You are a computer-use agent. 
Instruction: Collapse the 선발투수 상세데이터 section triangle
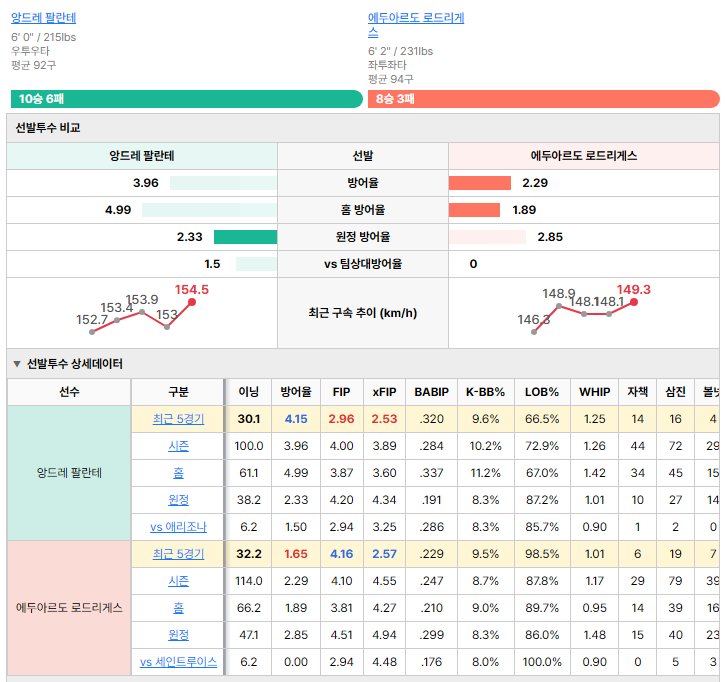tap(17, 364)
